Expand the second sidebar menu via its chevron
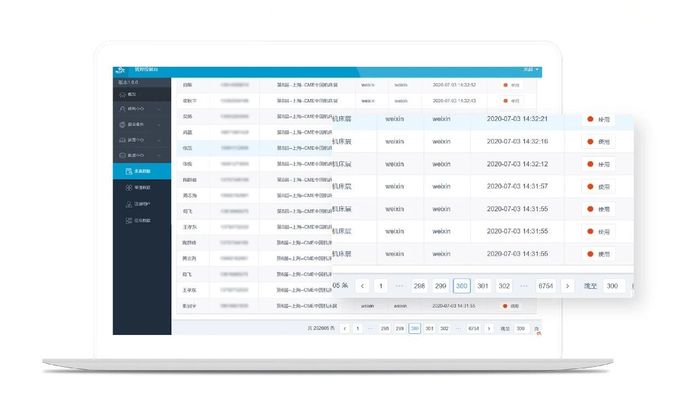Image resolution: width=700 pixels, height=399 pixels. coord(159,109)
